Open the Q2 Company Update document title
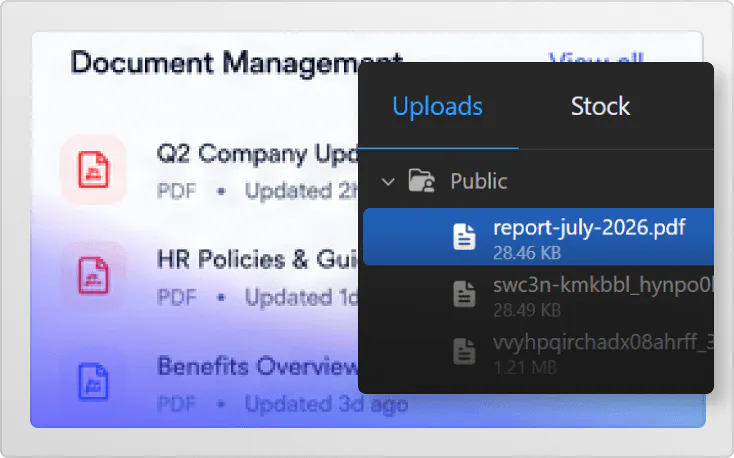 coord(257,154)
